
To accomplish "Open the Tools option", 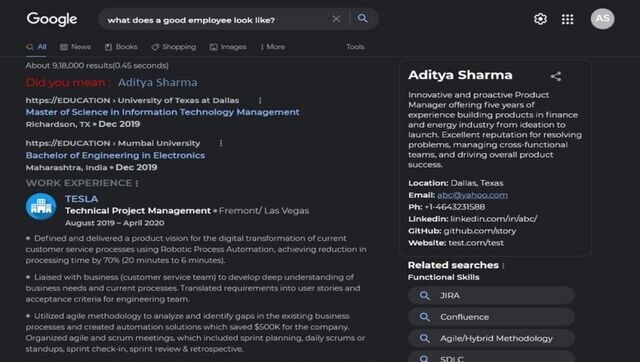I will [355, 47].
